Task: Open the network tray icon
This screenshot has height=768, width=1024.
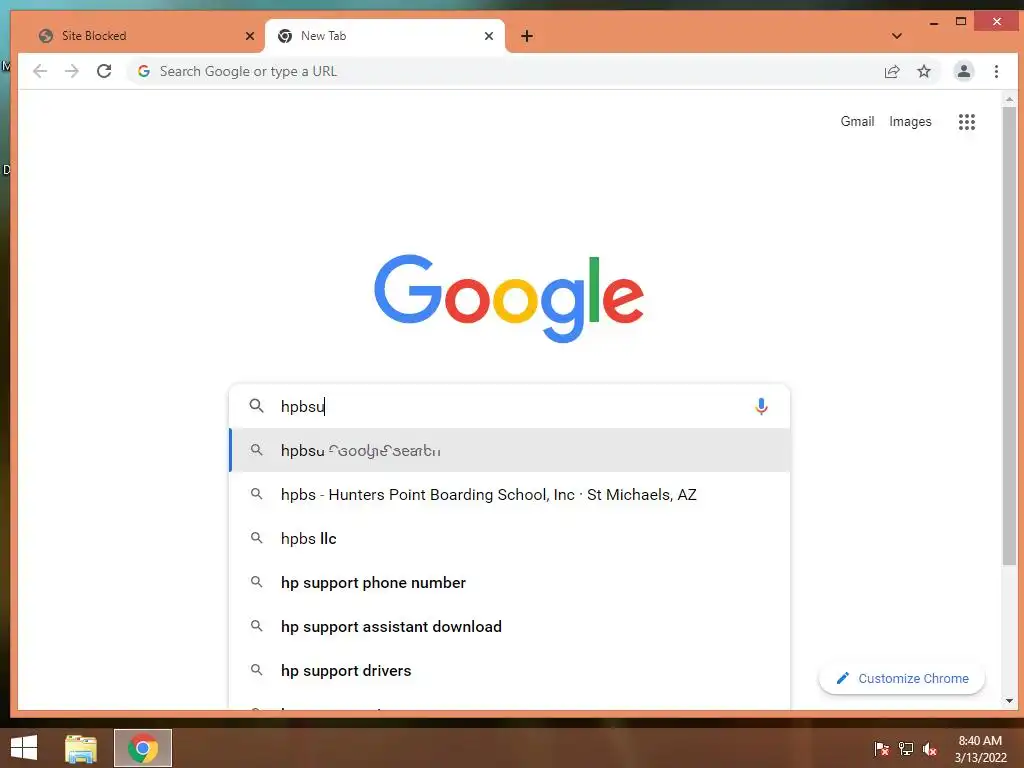Action: click(x=906, y=749)
